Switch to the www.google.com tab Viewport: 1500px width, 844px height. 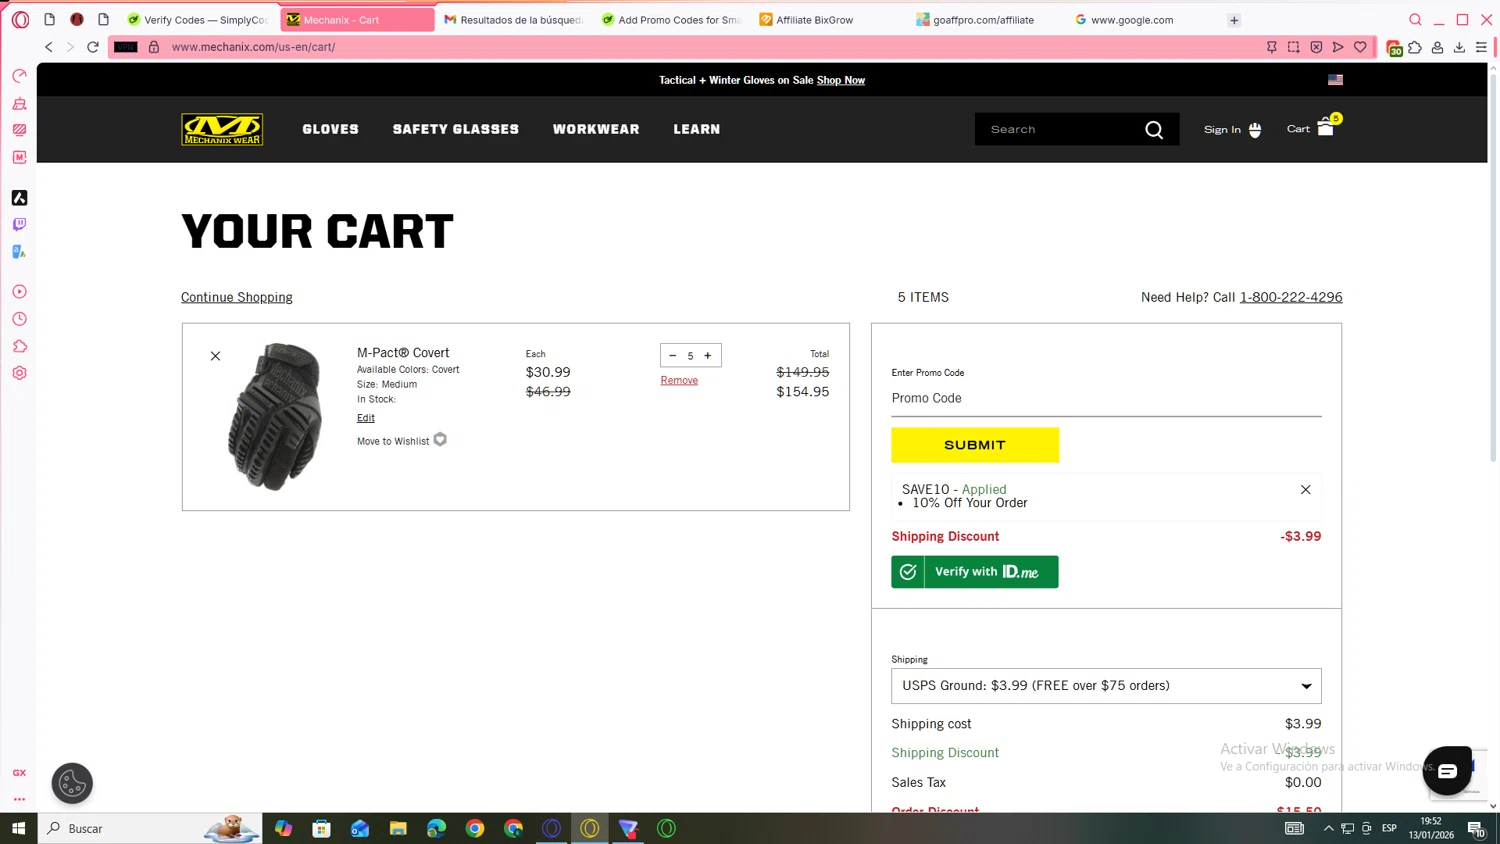click(1144, 20)
